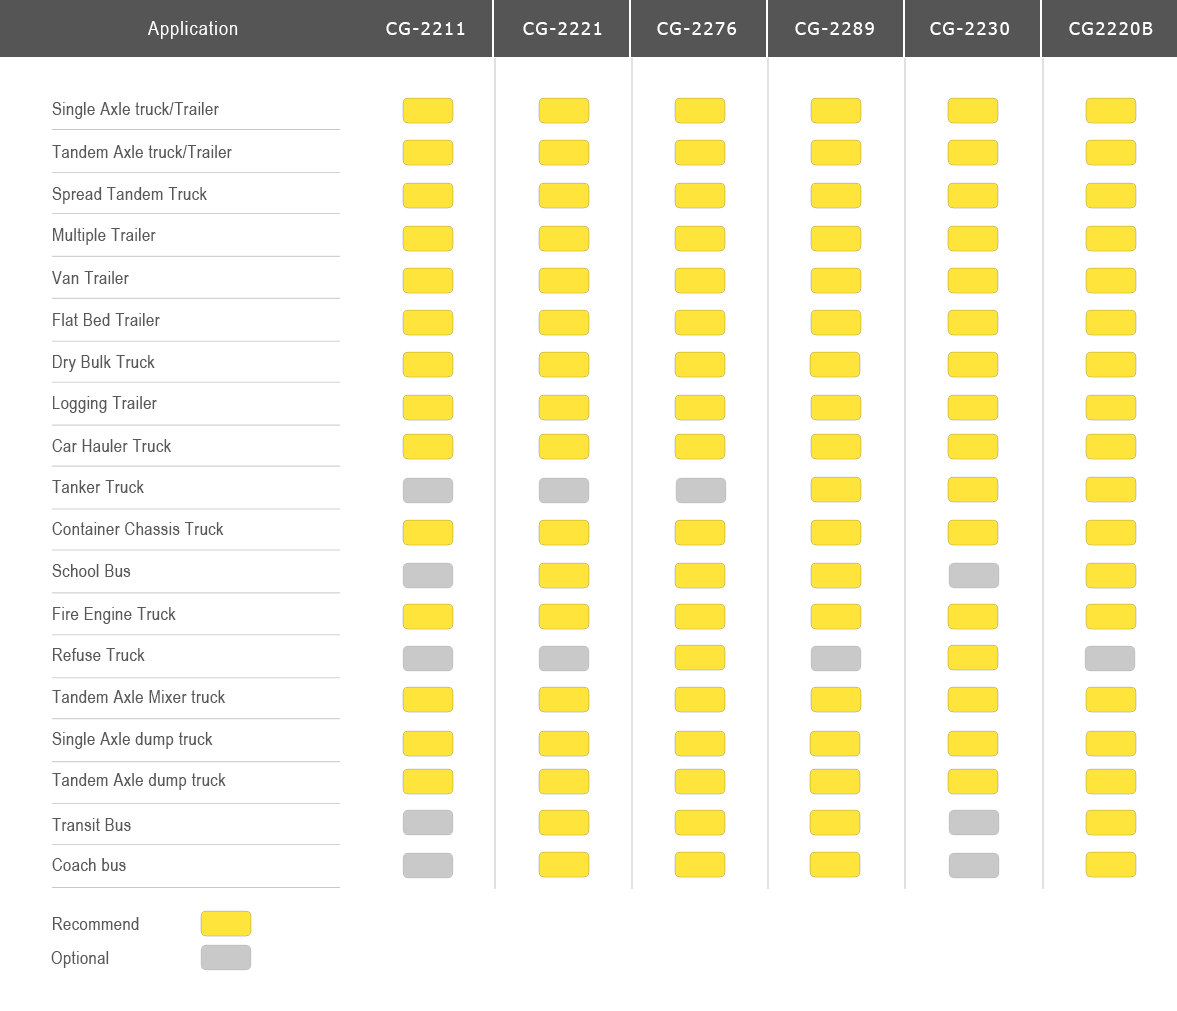This screenshot has width=1177, height=1011.
Task: Click the Spread Tandem Truck label
Action: 129,194
